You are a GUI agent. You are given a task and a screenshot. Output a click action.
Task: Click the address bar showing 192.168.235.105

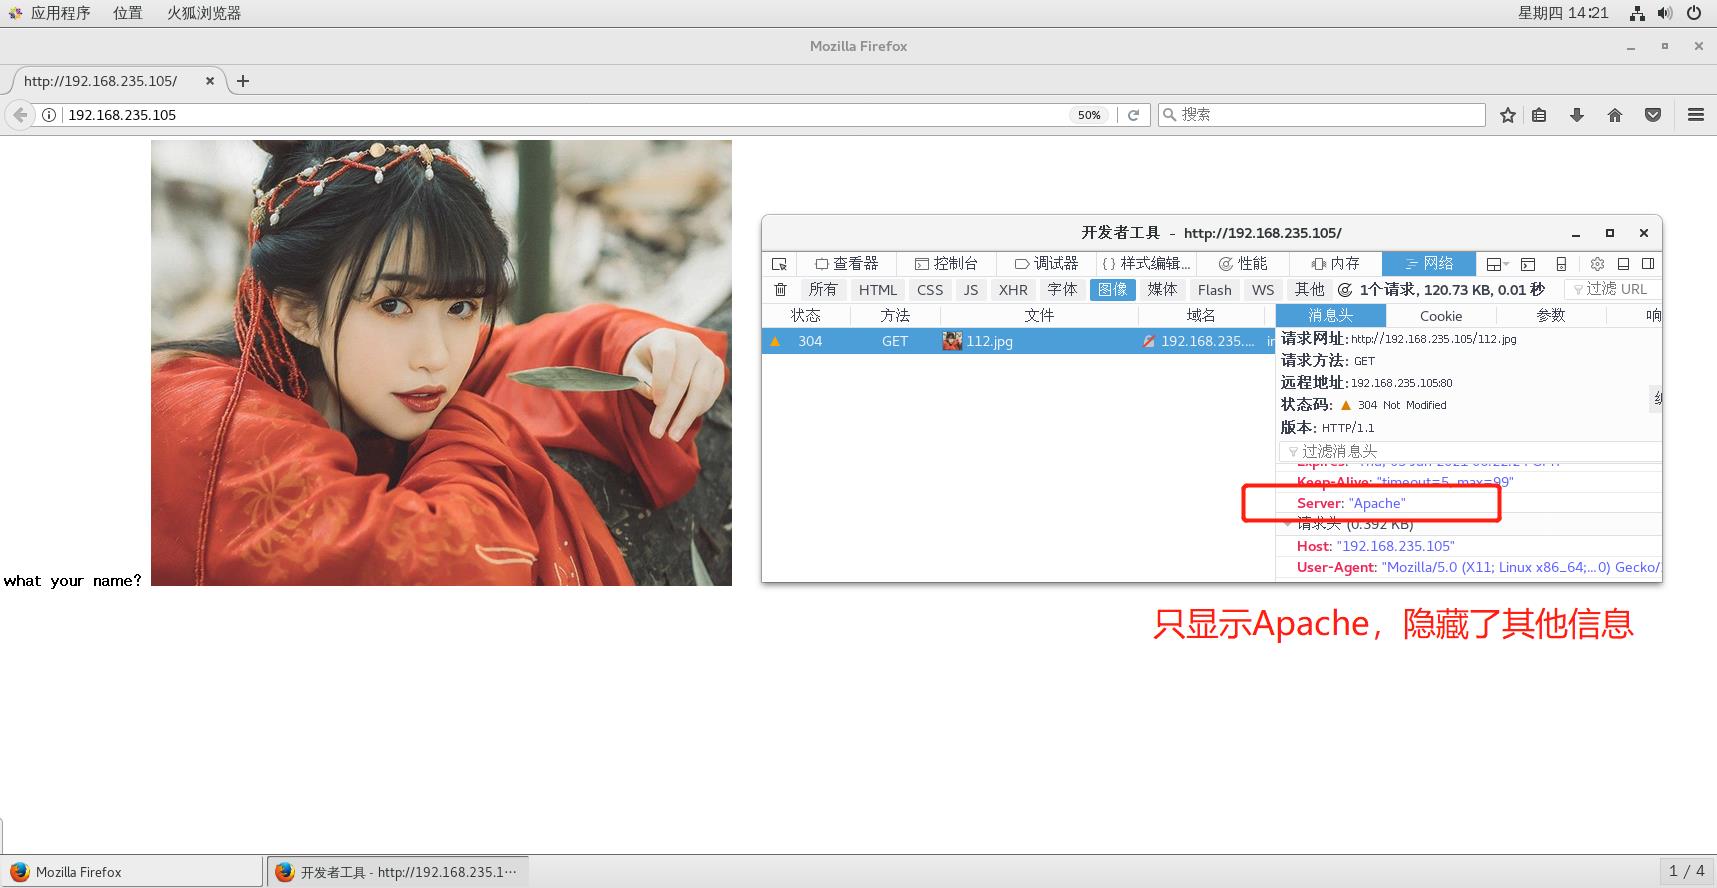coord(565,115)
